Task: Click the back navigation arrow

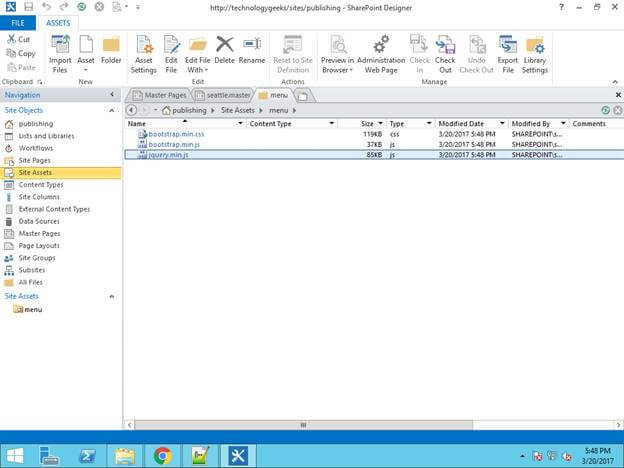Action: tap(131, 110)
